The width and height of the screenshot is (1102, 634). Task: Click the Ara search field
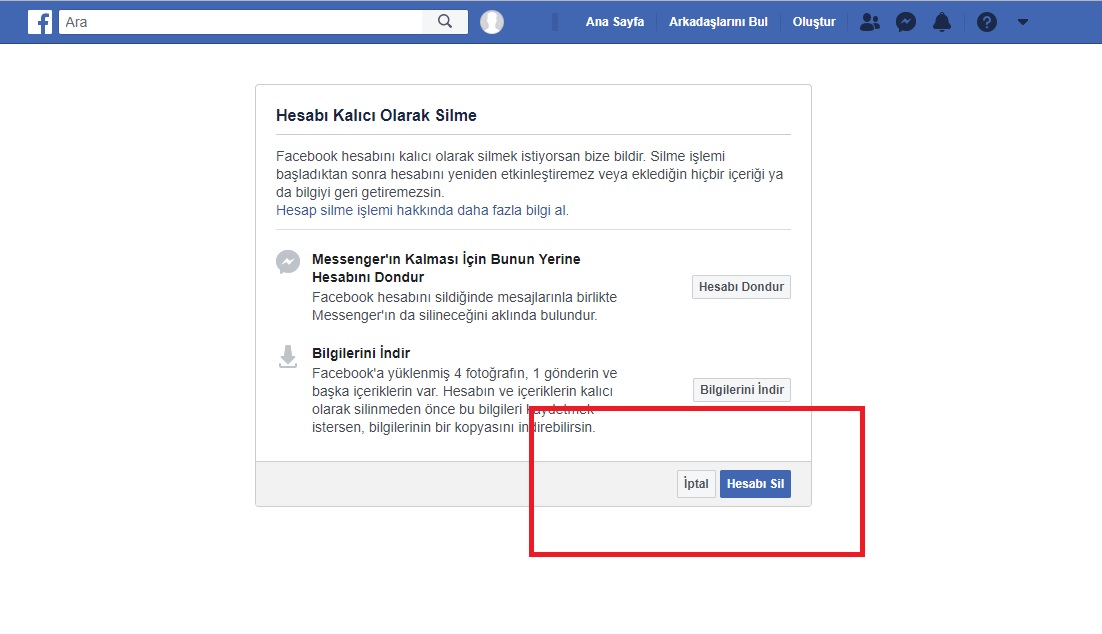(241, 22)
